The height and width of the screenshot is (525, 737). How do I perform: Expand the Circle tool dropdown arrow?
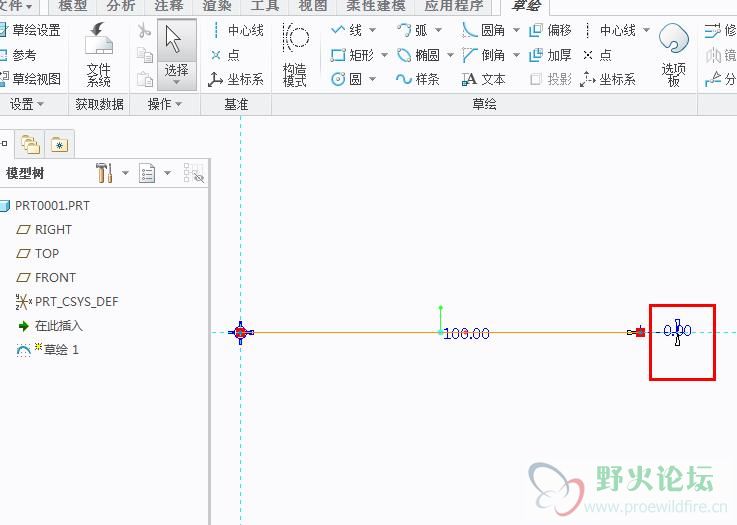click(x=372, y=79)
